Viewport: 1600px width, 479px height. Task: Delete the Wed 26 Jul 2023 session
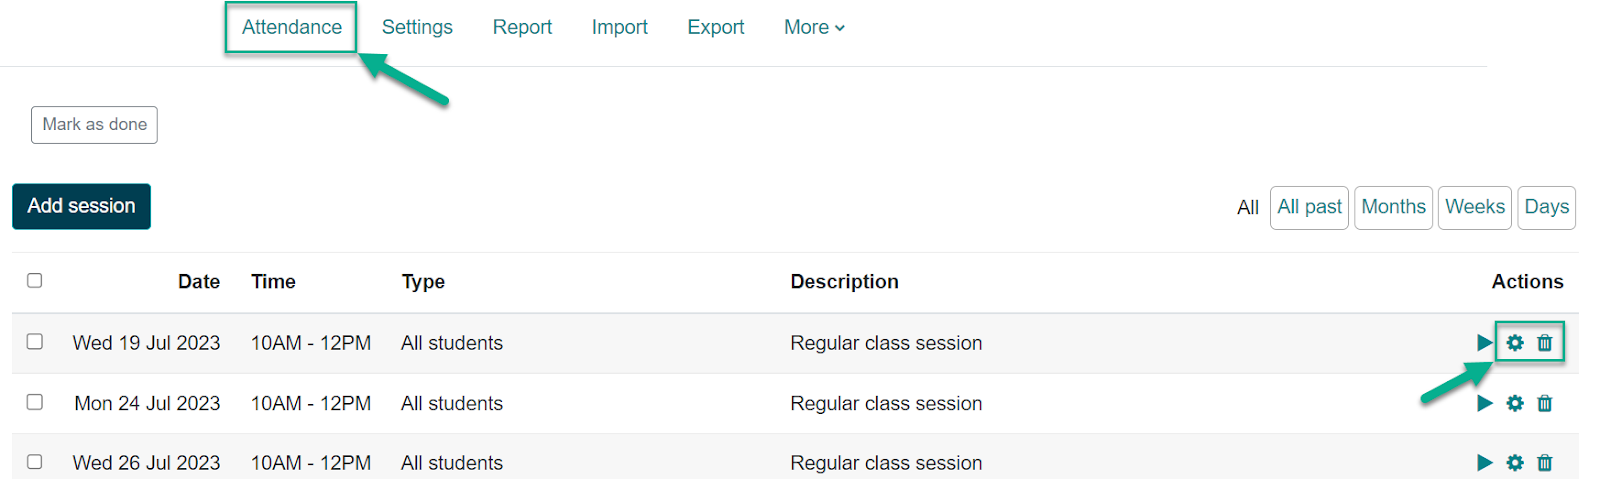[x=1545, y=462]
